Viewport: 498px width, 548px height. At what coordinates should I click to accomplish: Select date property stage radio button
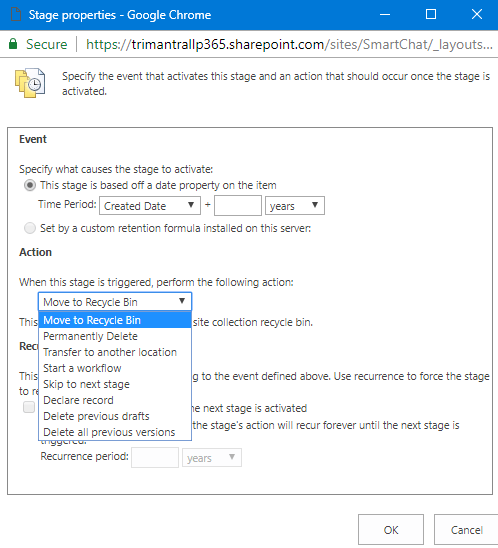(30, 185)
